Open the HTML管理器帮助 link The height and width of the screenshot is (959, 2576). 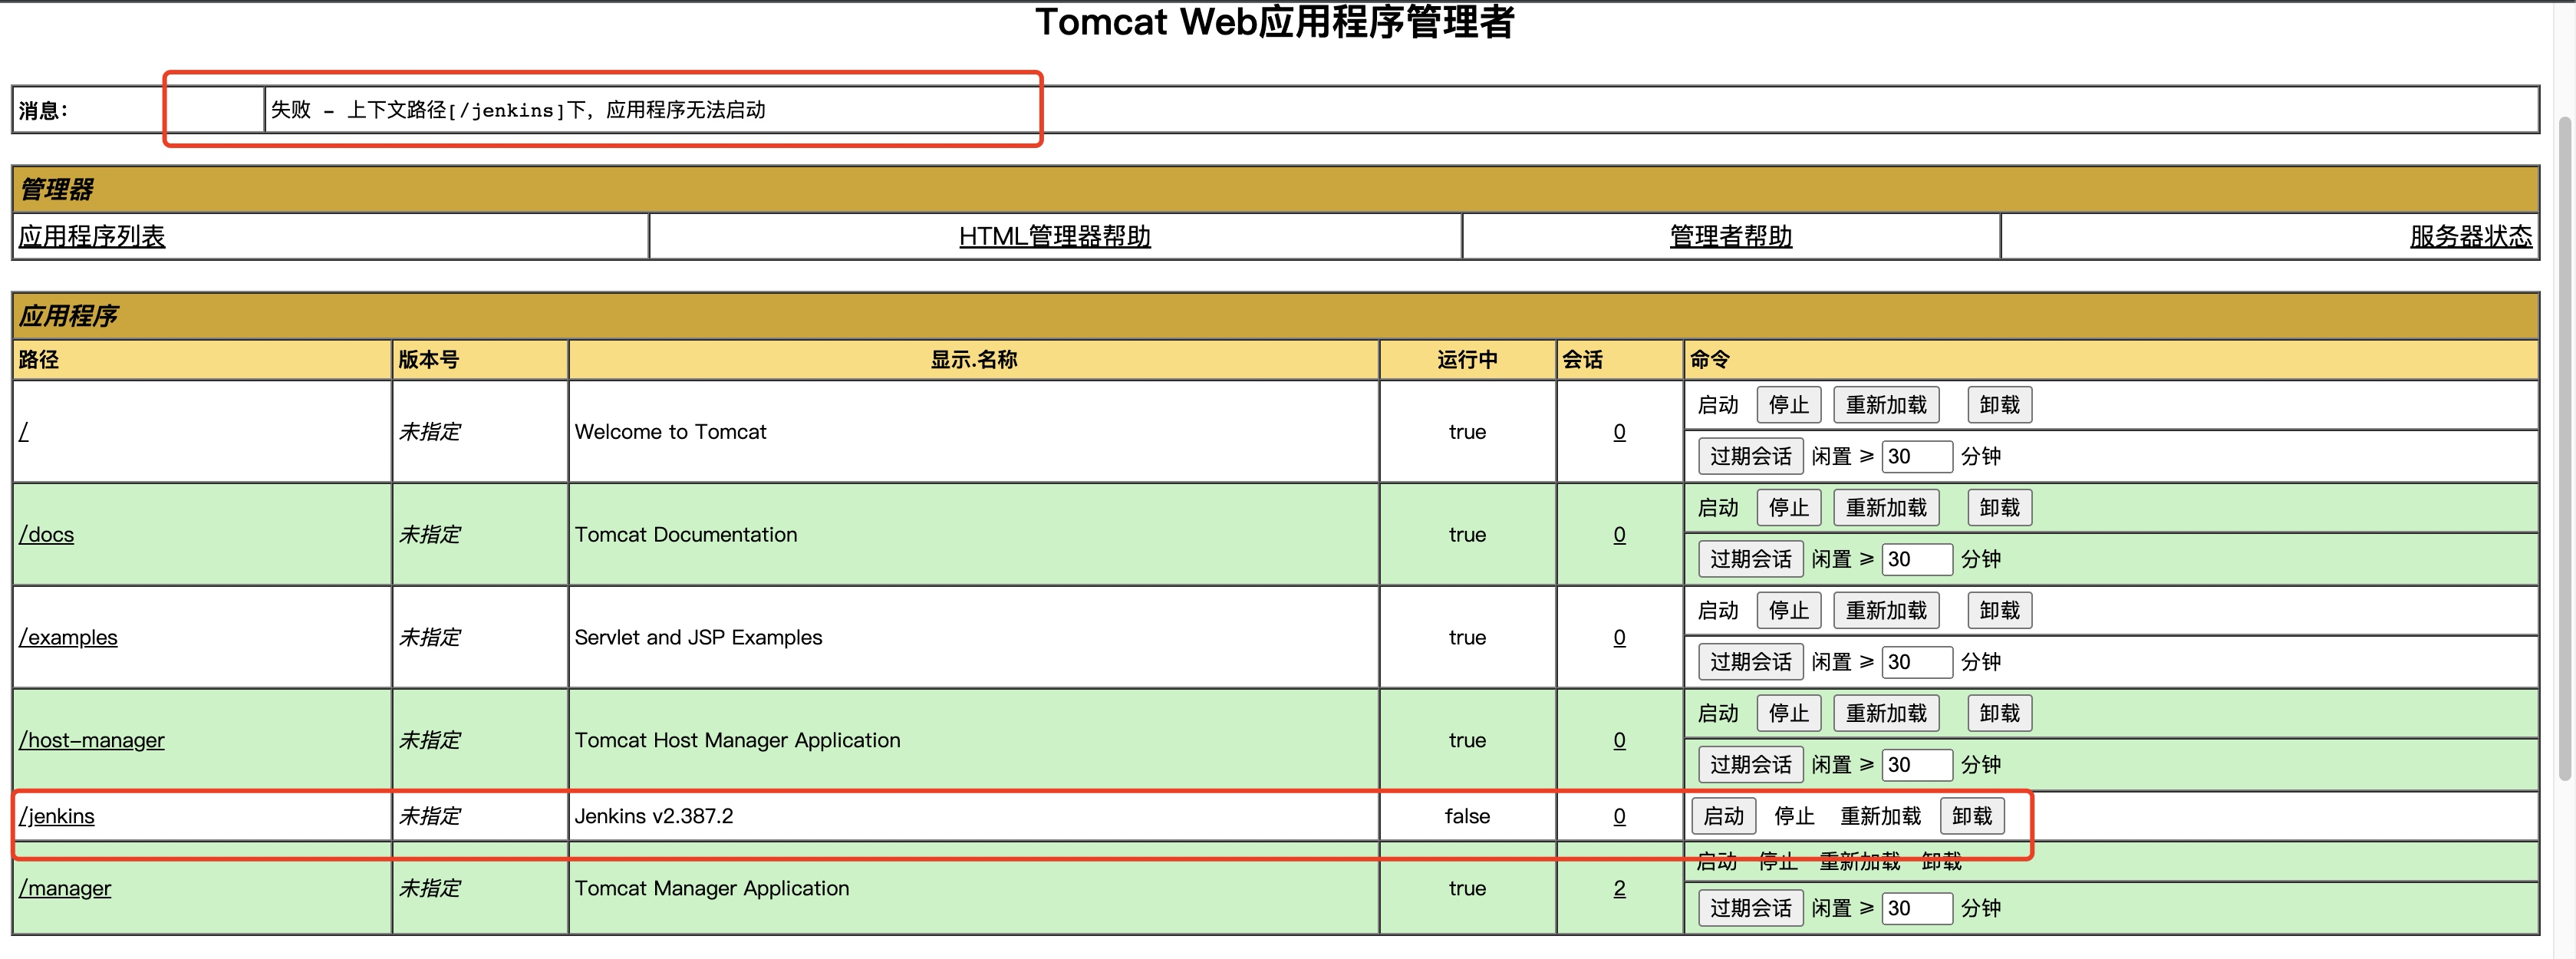tap(1054, 236)
